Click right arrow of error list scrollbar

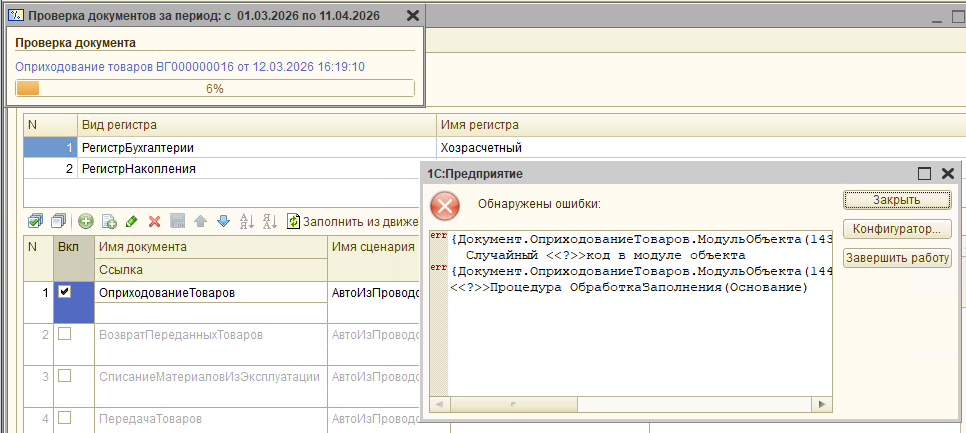click(x=821, y=405)
